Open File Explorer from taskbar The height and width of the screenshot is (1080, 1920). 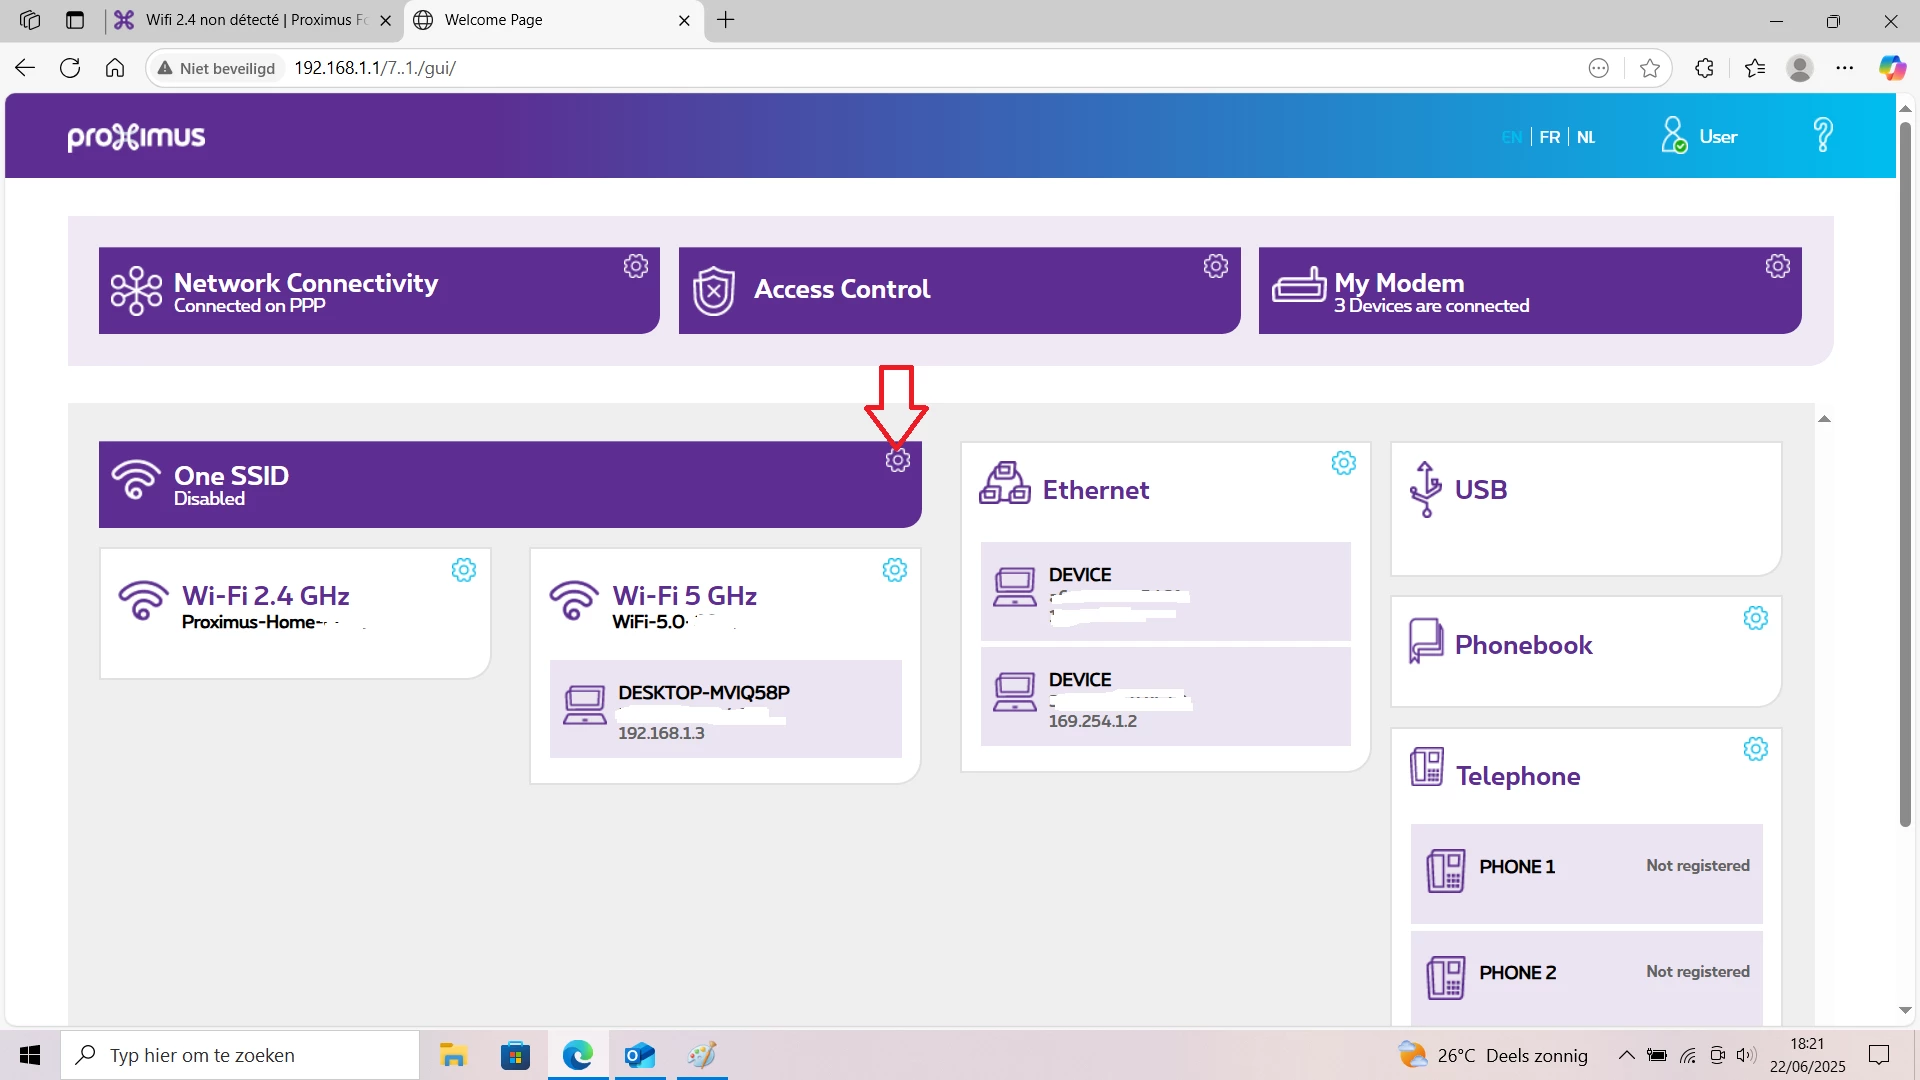(x=453, y=1055)
